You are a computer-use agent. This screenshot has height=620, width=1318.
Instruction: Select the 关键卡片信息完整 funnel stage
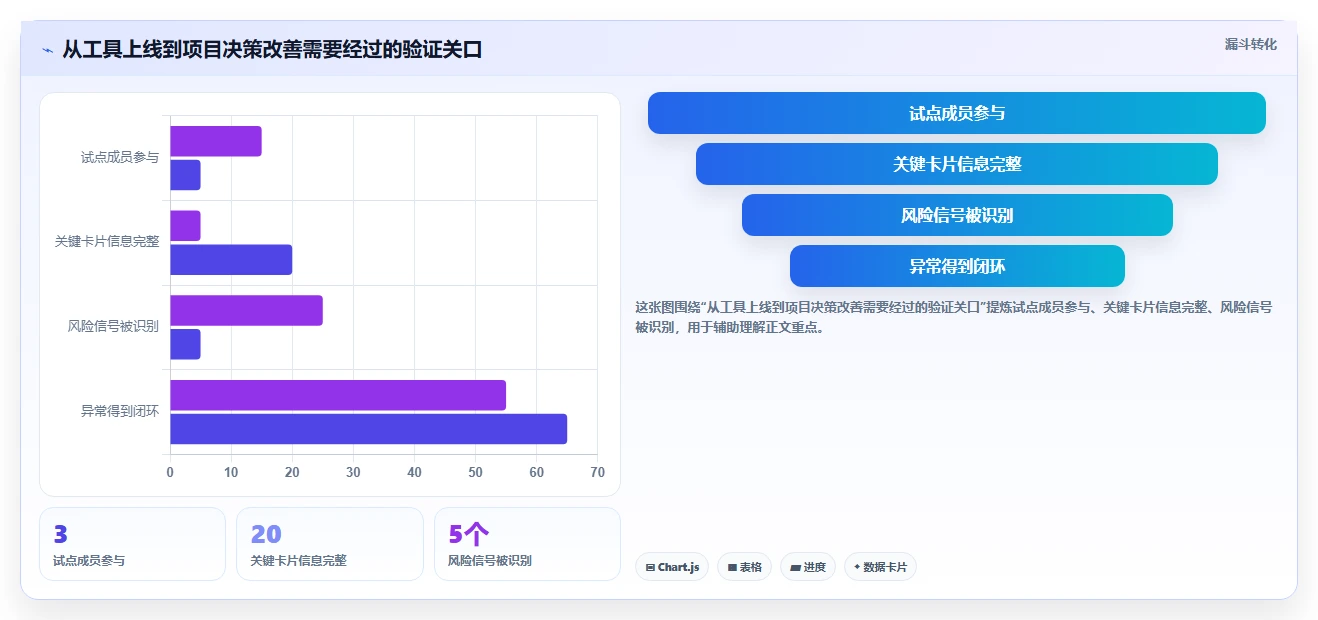957,164
